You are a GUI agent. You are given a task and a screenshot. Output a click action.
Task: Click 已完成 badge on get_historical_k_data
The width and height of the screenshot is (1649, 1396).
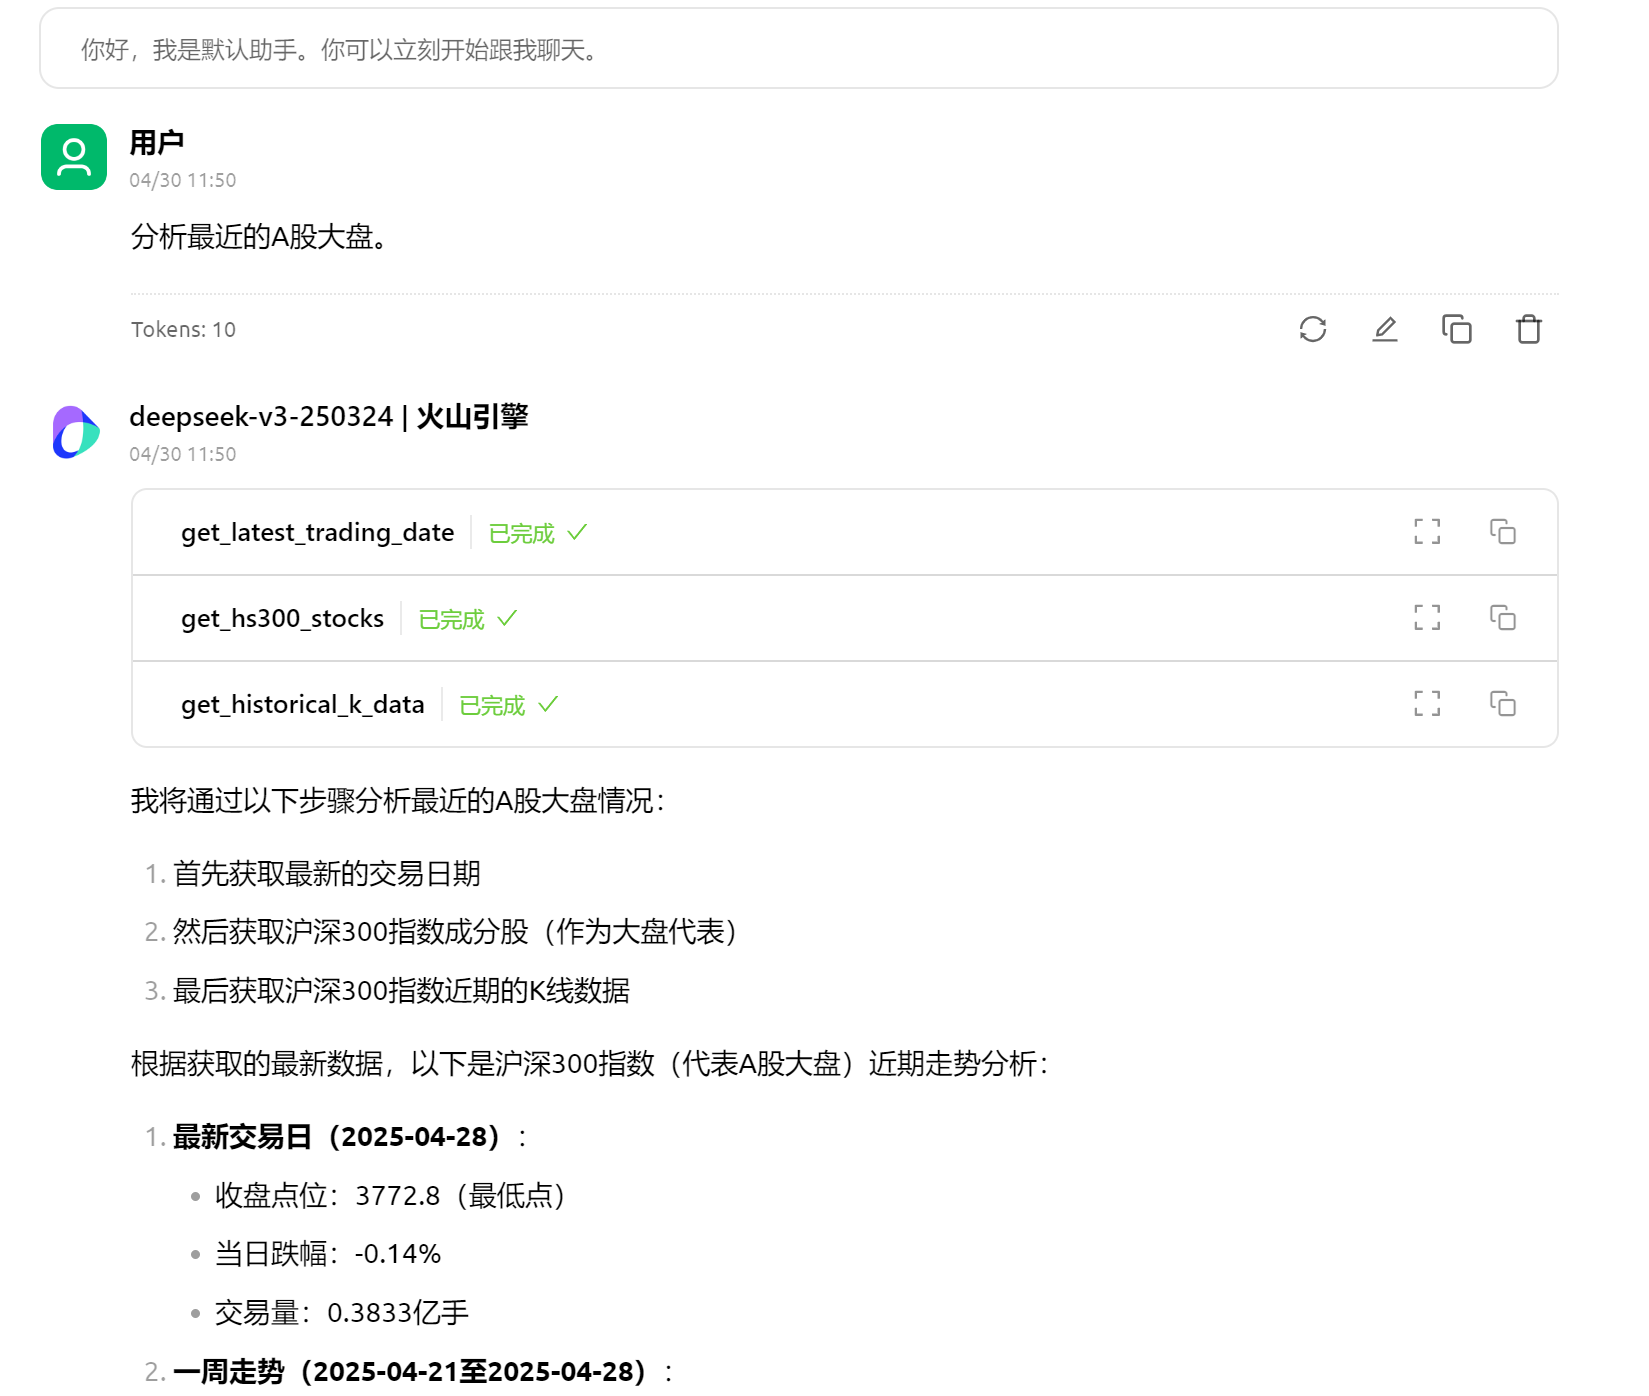492,705
